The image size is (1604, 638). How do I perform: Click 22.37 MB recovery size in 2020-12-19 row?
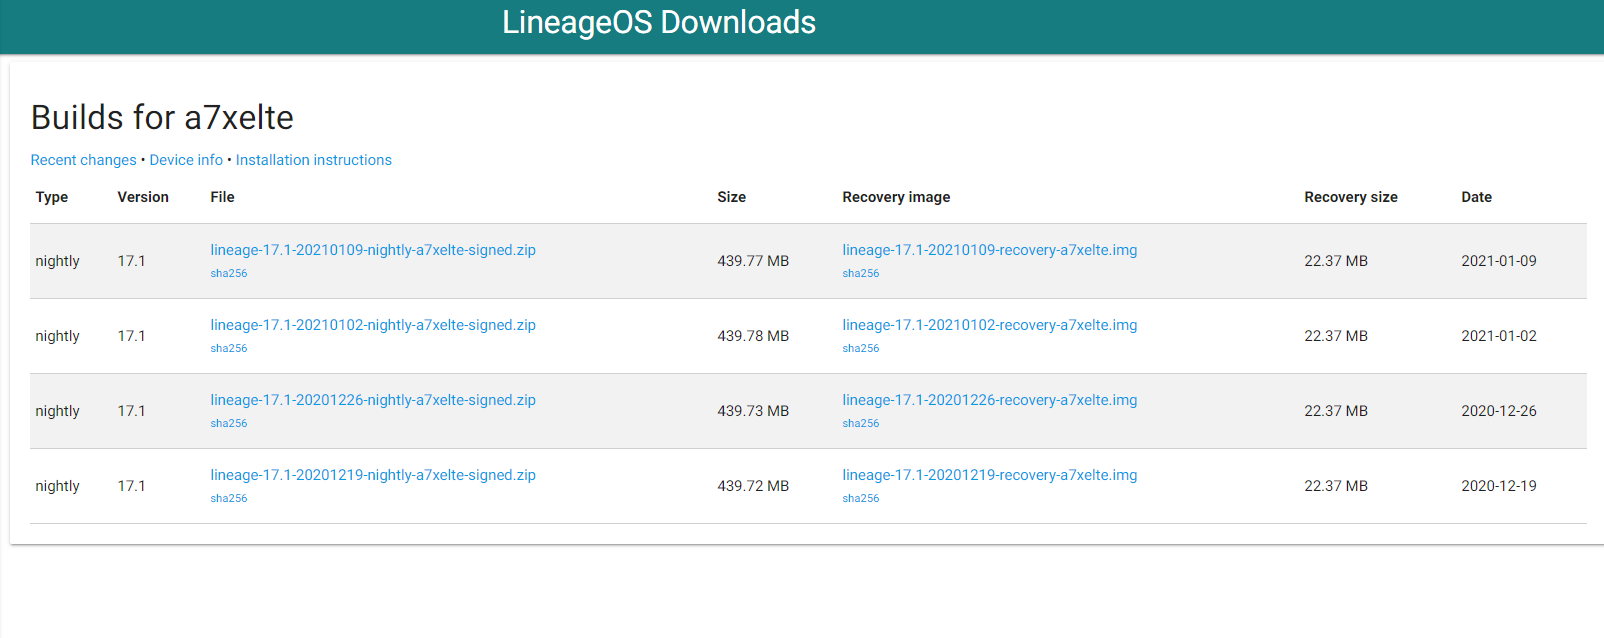pos(1336,486)
